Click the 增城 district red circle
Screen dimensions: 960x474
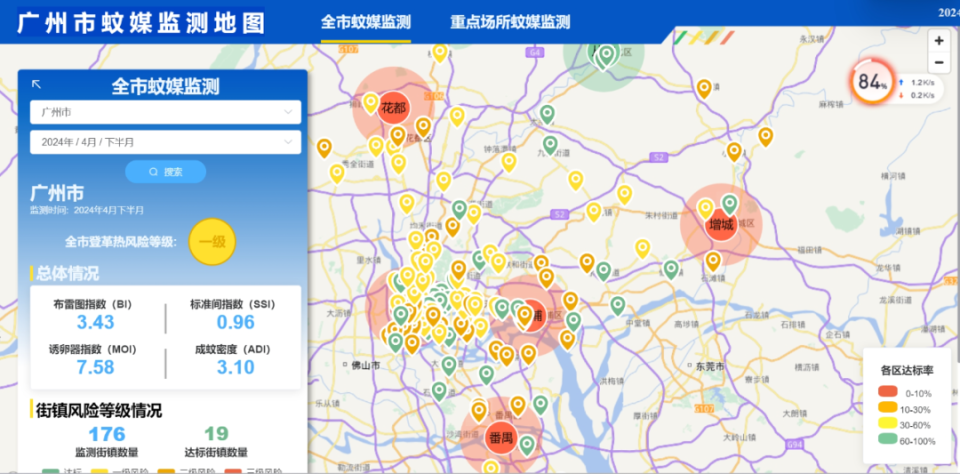(721, 224)
